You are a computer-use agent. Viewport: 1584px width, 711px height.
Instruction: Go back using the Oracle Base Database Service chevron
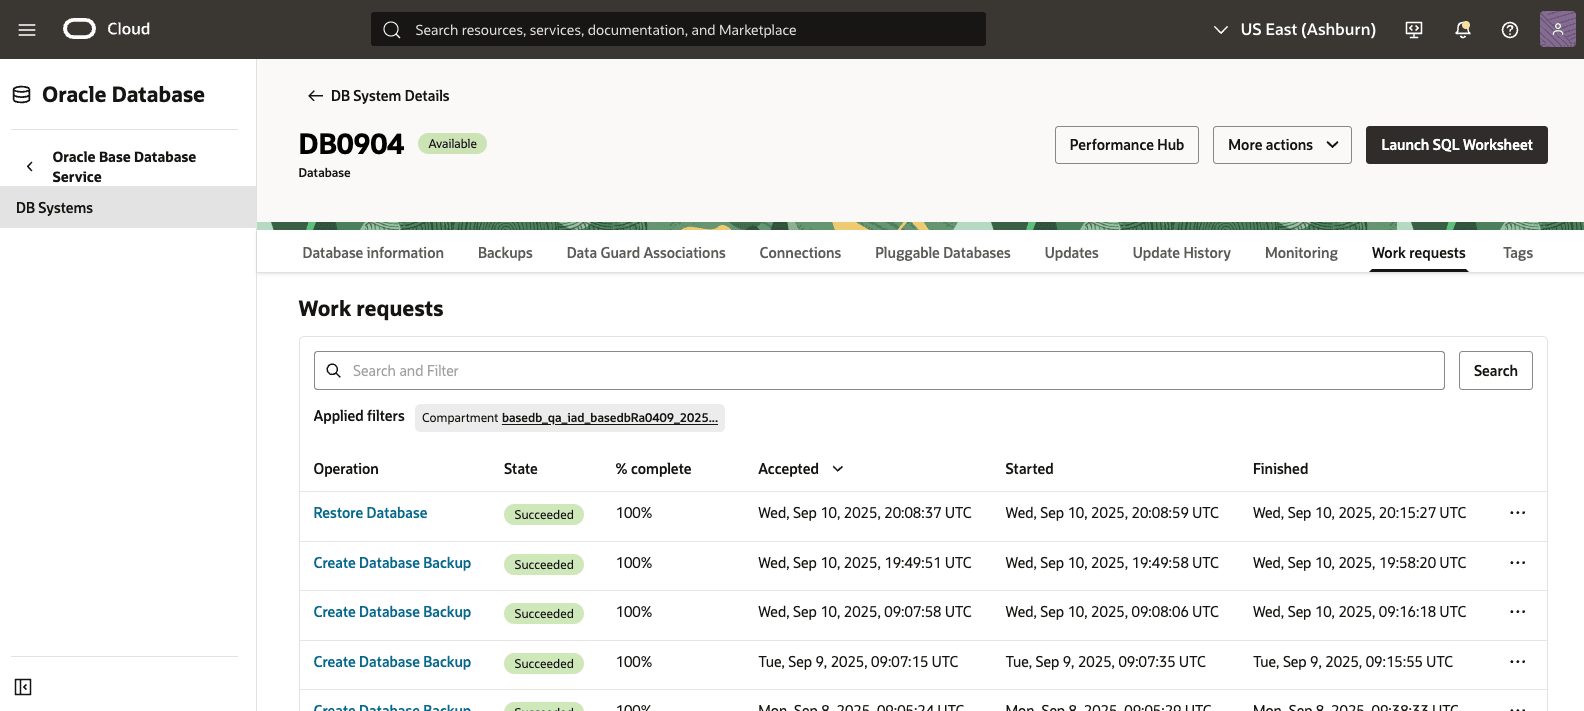pos(30,167)
